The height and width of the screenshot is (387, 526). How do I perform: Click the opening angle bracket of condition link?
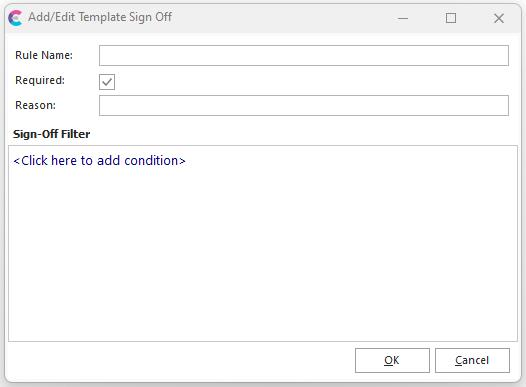coord(16,161)
